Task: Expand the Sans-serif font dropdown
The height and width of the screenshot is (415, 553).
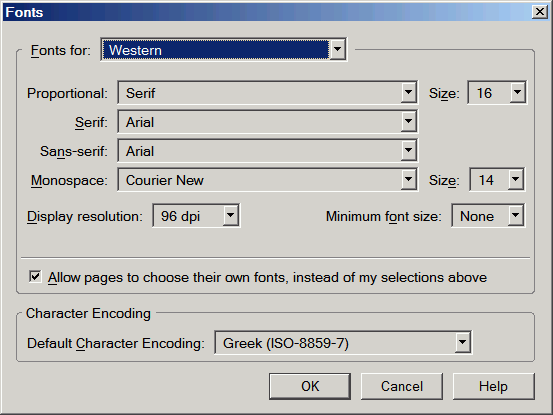Action: tap(268, 151)
